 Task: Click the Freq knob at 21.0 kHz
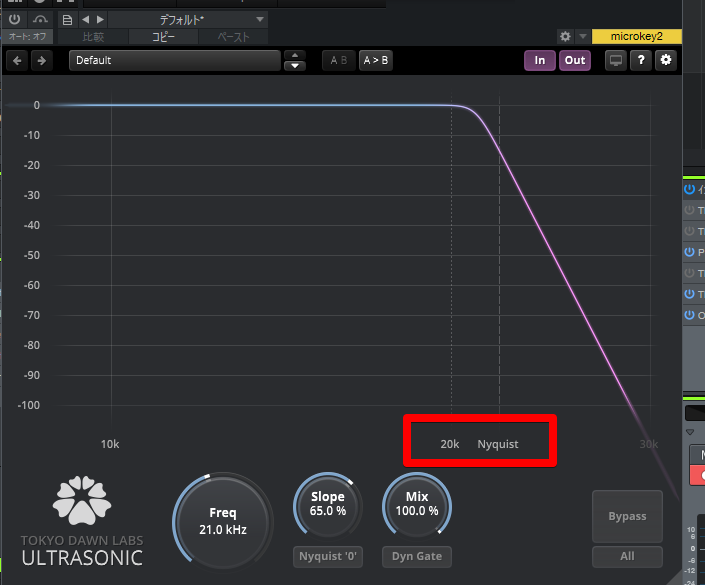pos(222,520)
